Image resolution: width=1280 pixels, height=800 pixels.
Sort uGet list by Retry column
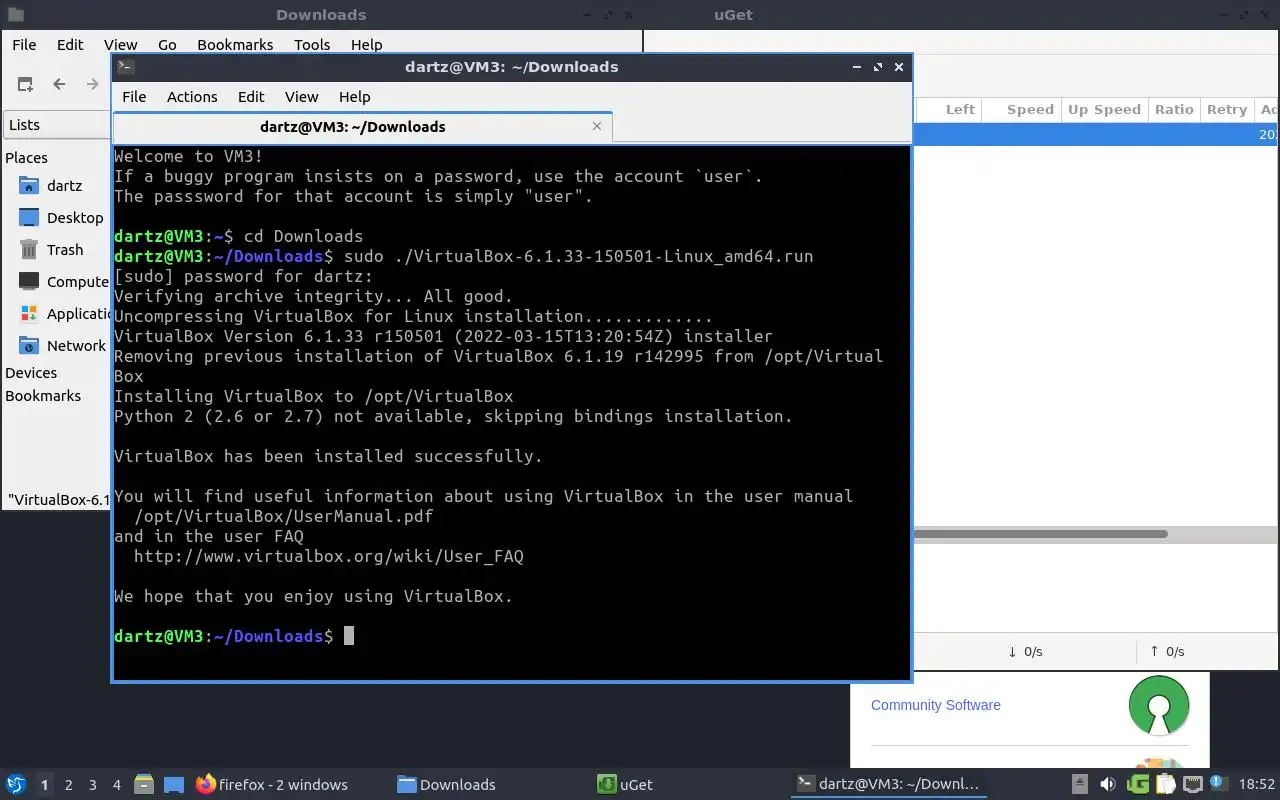coord(1226,110)
